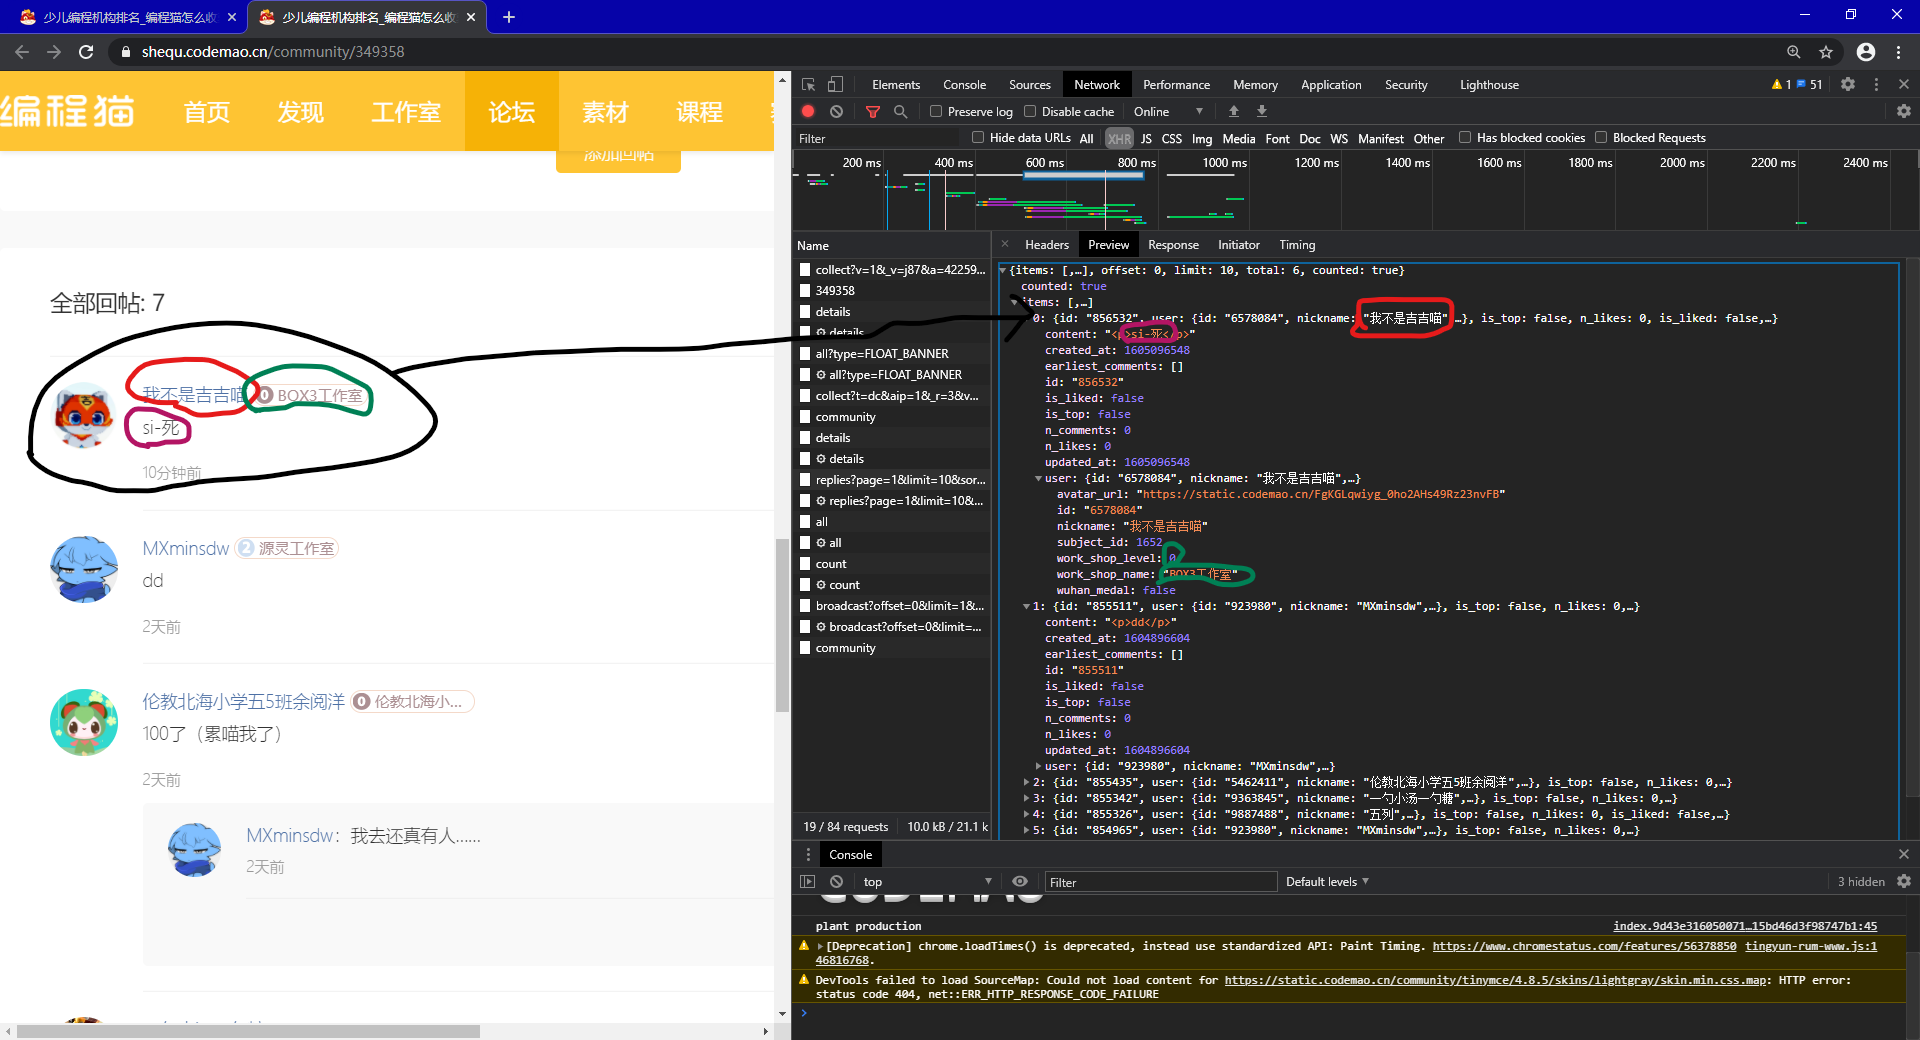
Task: Click the export HAR download icon
Action: pyautogui.click(x=1262, y=112)
